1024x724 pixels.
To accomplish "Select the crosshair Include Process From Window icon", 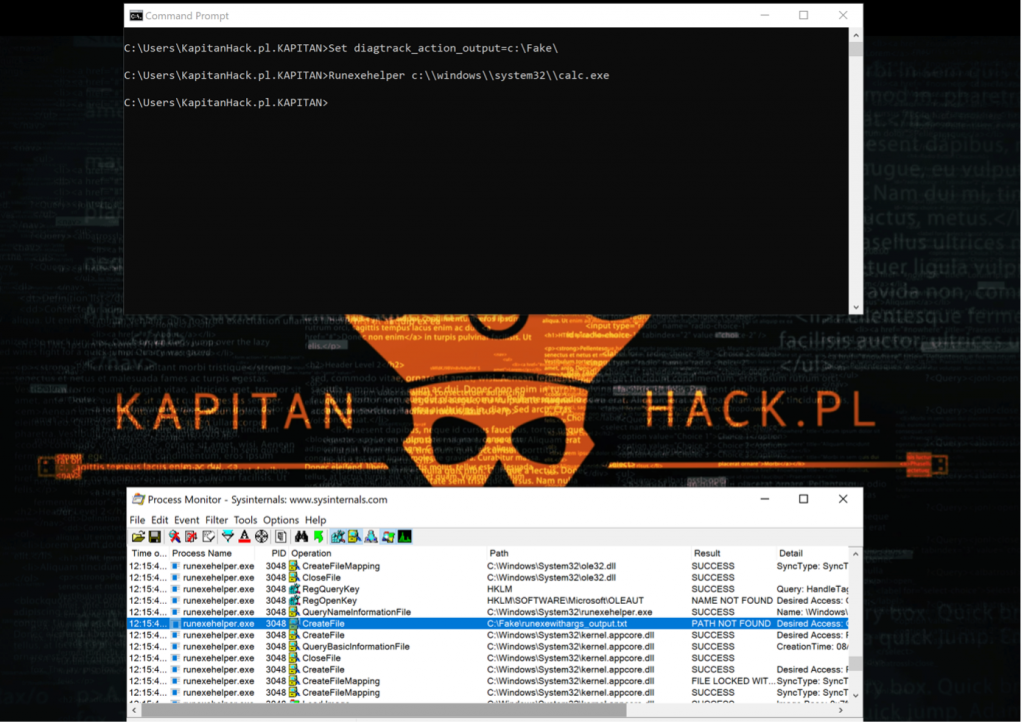I will coord(261,537).
